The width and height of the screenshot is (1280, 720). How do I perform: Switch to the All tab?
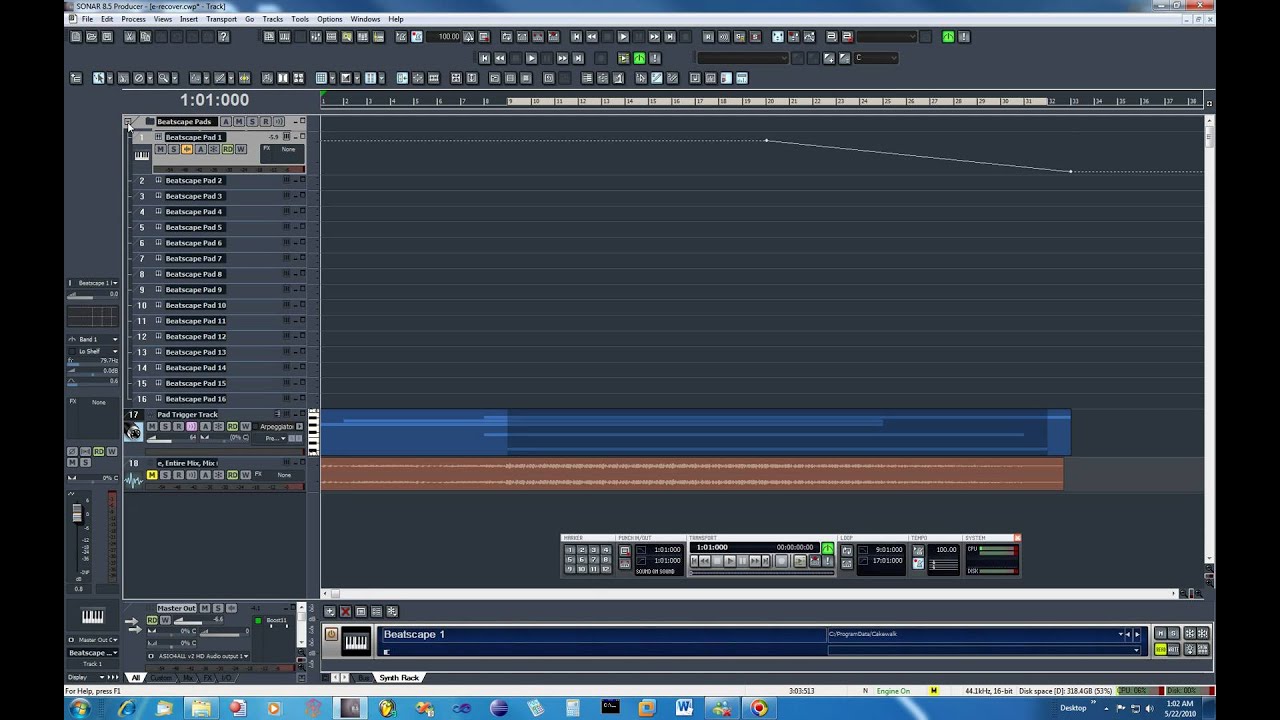(136, 678)
